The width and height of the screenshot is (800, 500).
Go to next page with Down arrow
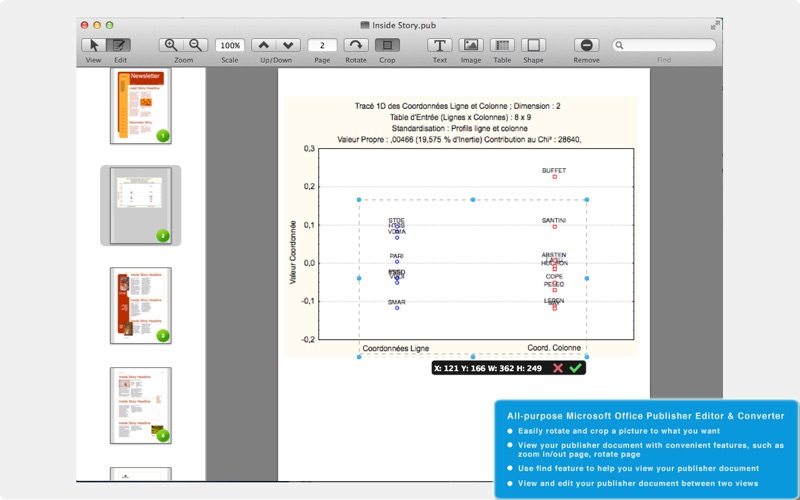tap(288, 45)
